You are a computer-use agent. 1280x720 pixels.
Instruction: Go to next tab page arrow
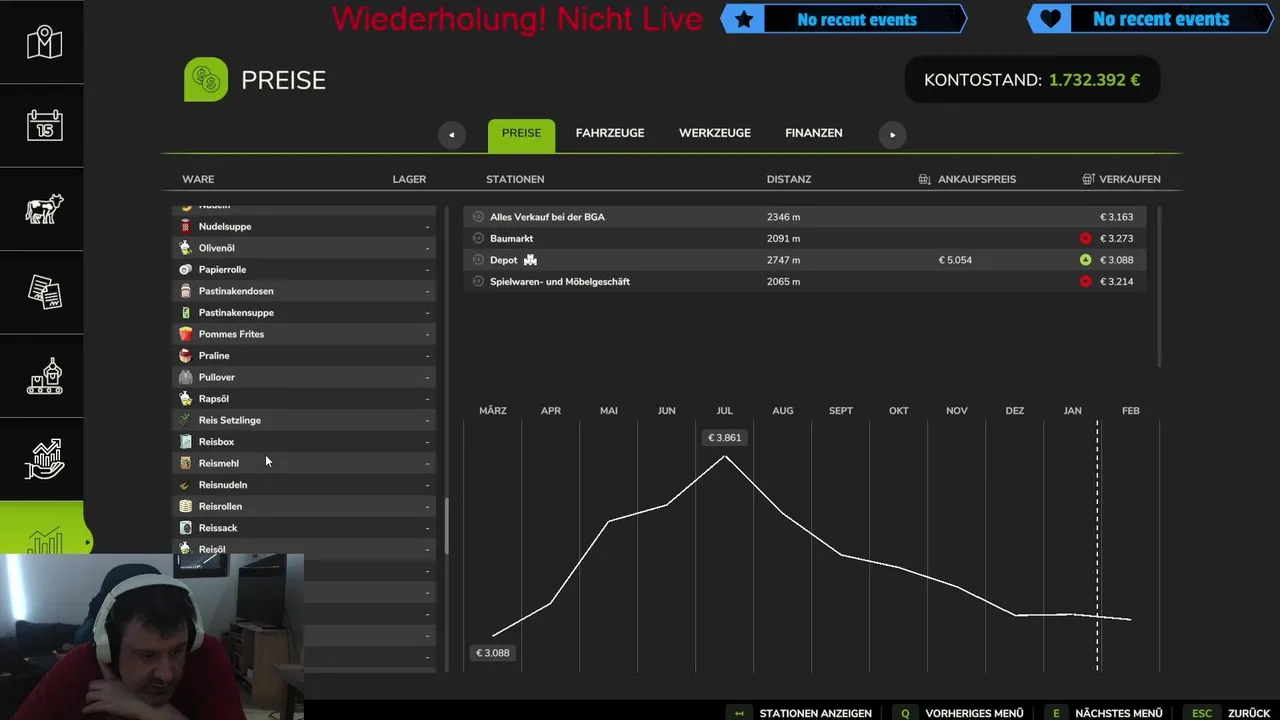[x=892, y=135]
